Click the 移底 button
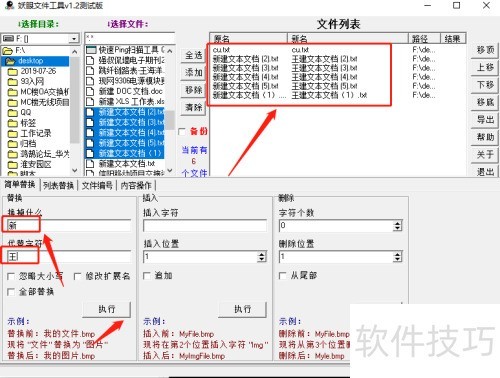 pos(485,102)
